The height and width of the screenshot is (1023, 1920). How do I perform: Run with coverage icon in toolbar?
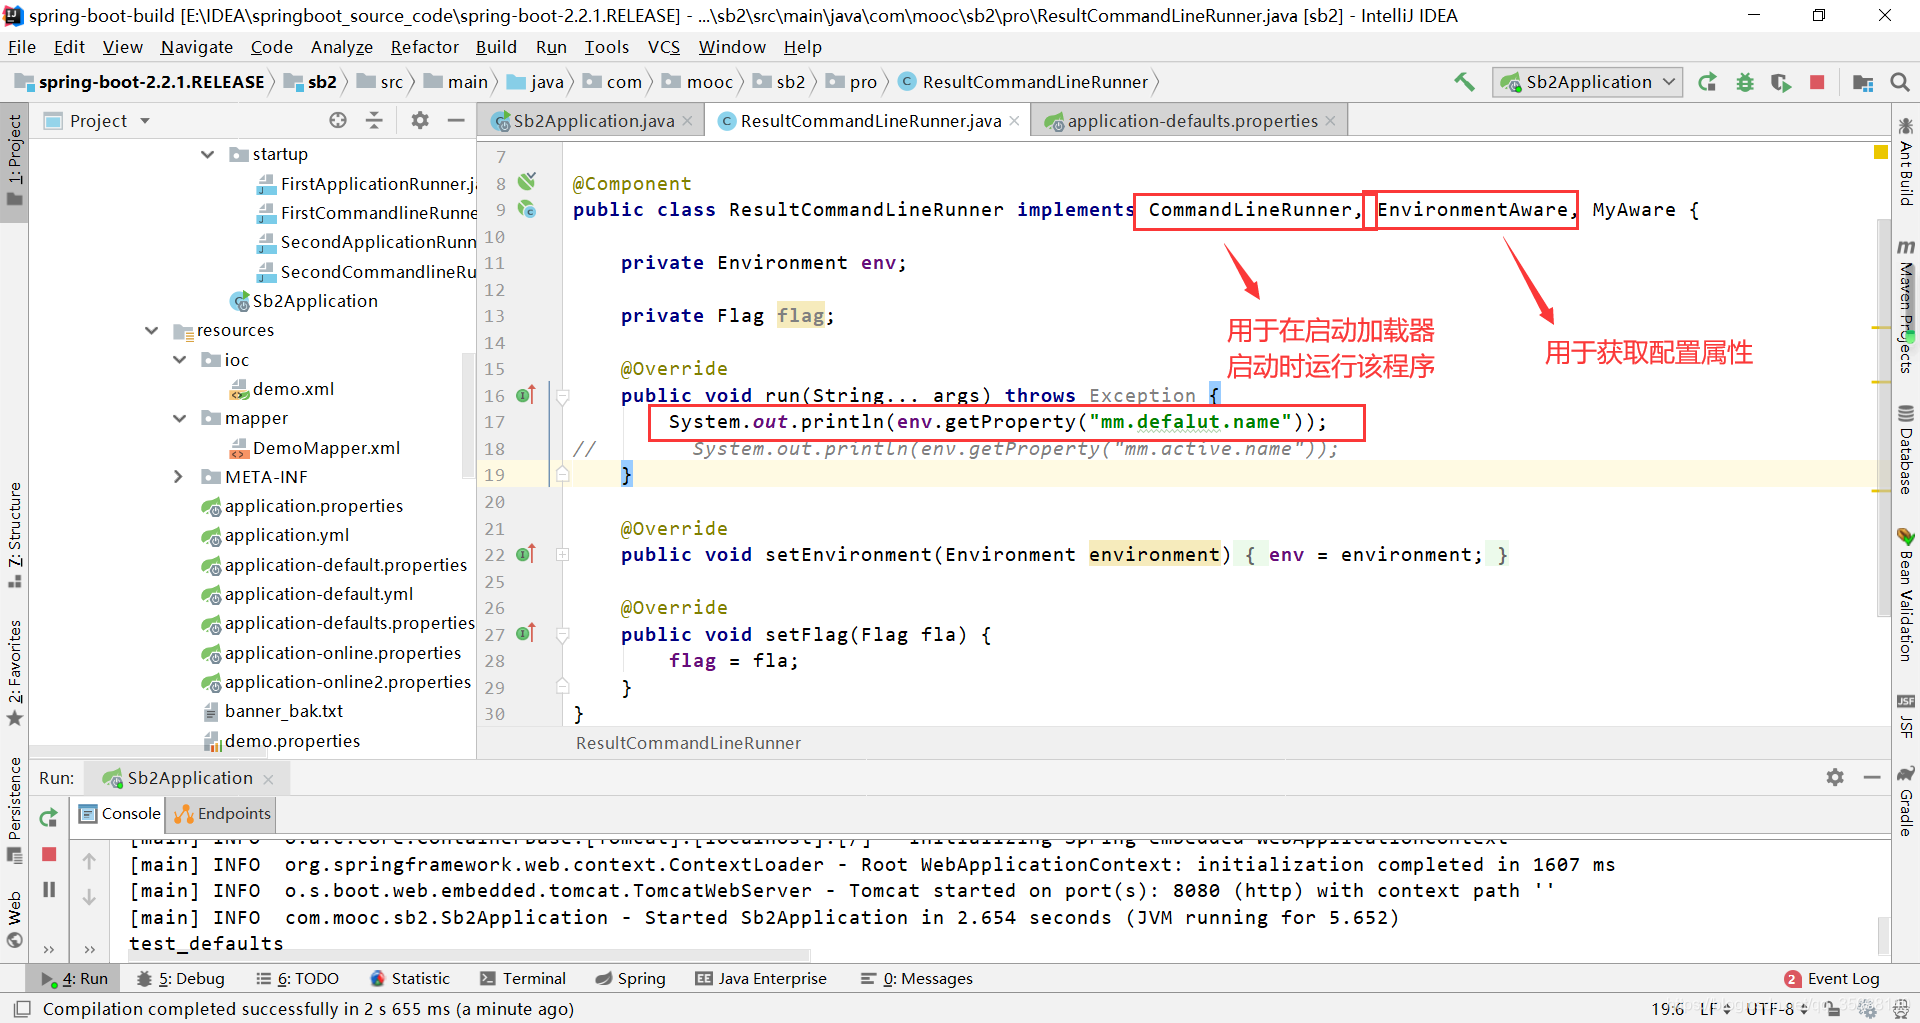(x=1781, y=82)
